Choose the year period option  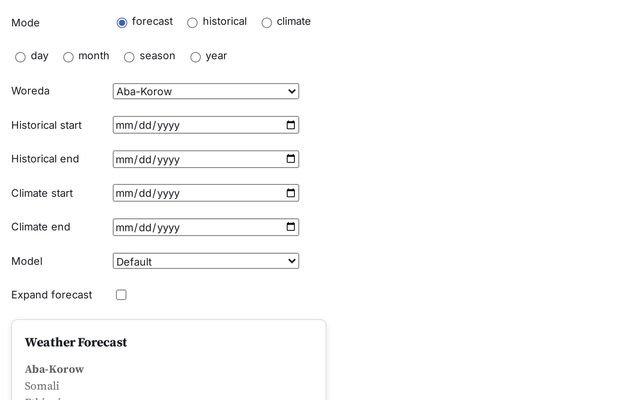click(195, 57)
